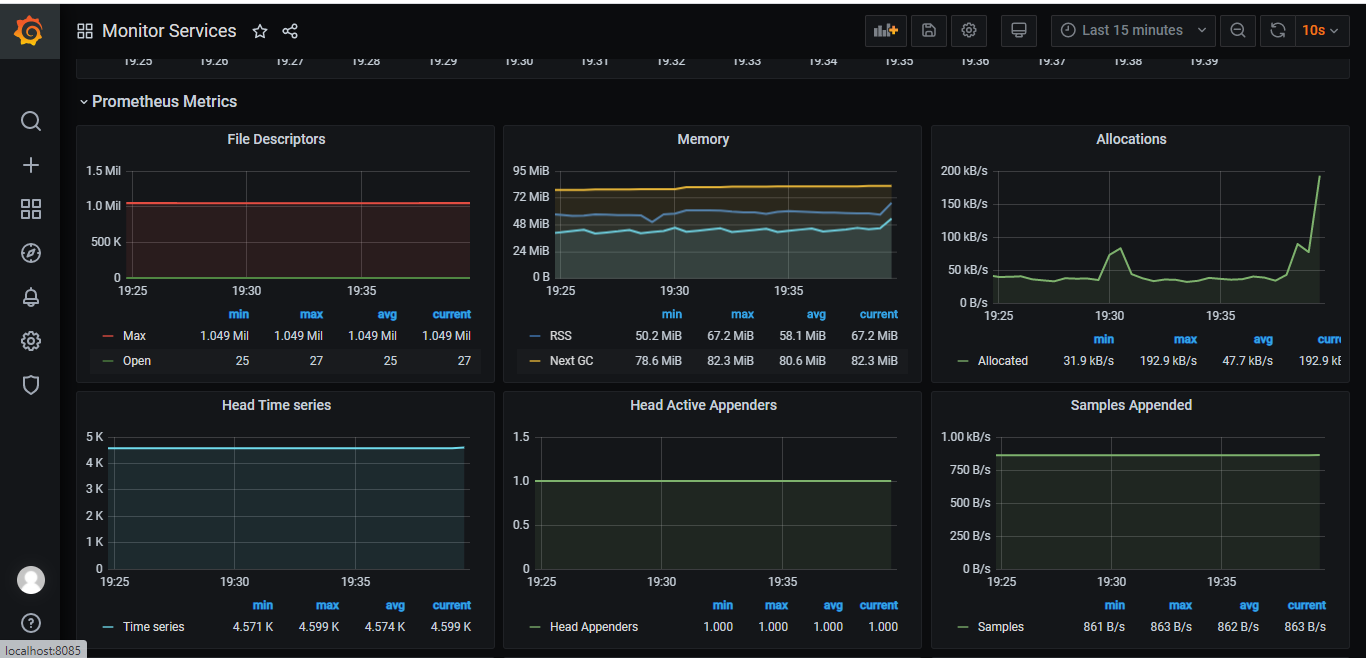Image resolution: width=1366 pixels, height=658 pixels.
Task: Collapse the Prometheus Metrics row
Action: point(158,102)
